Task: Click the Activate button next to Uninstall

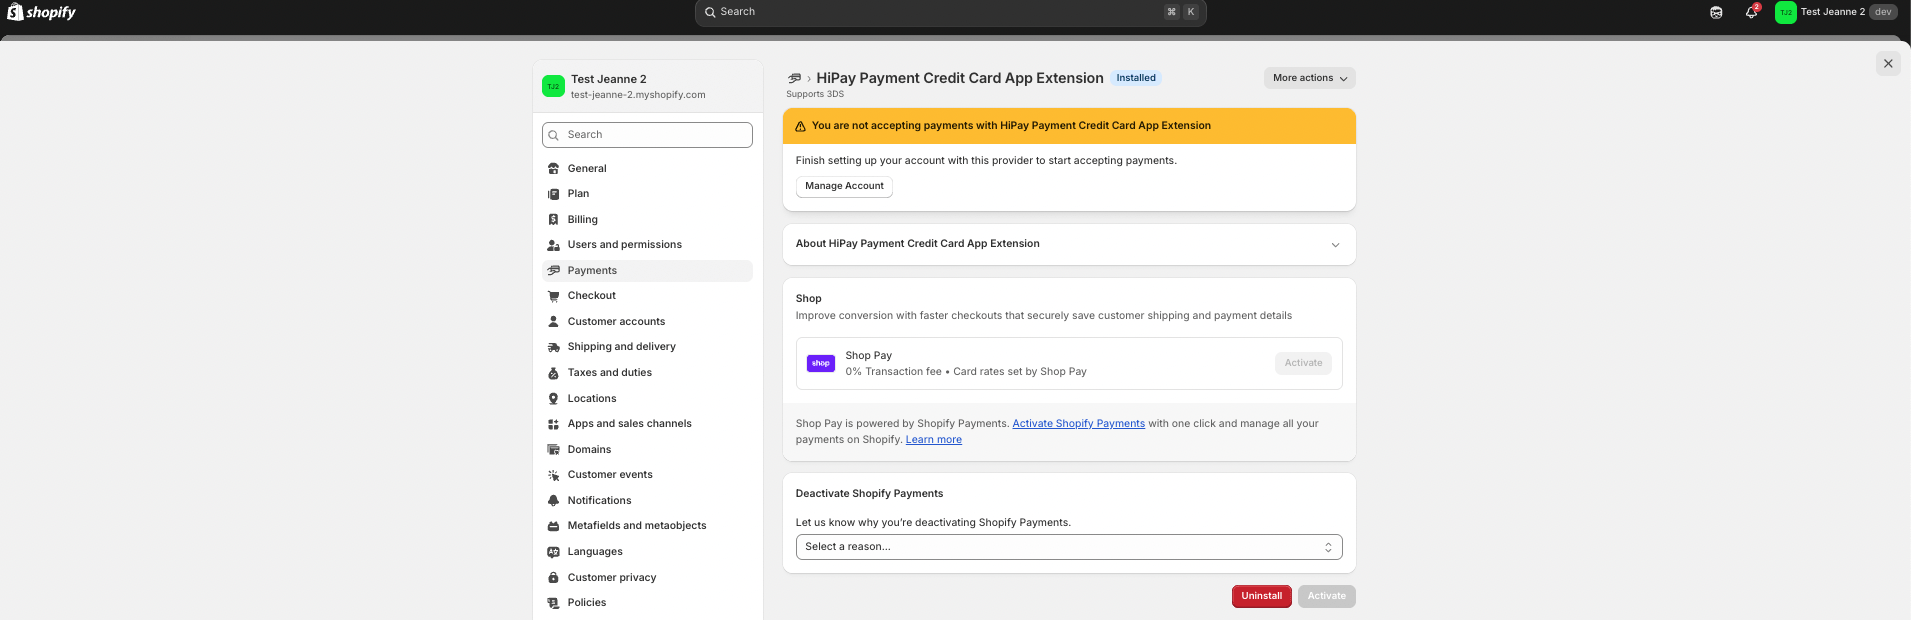Action: click(x=1326, y=596)
